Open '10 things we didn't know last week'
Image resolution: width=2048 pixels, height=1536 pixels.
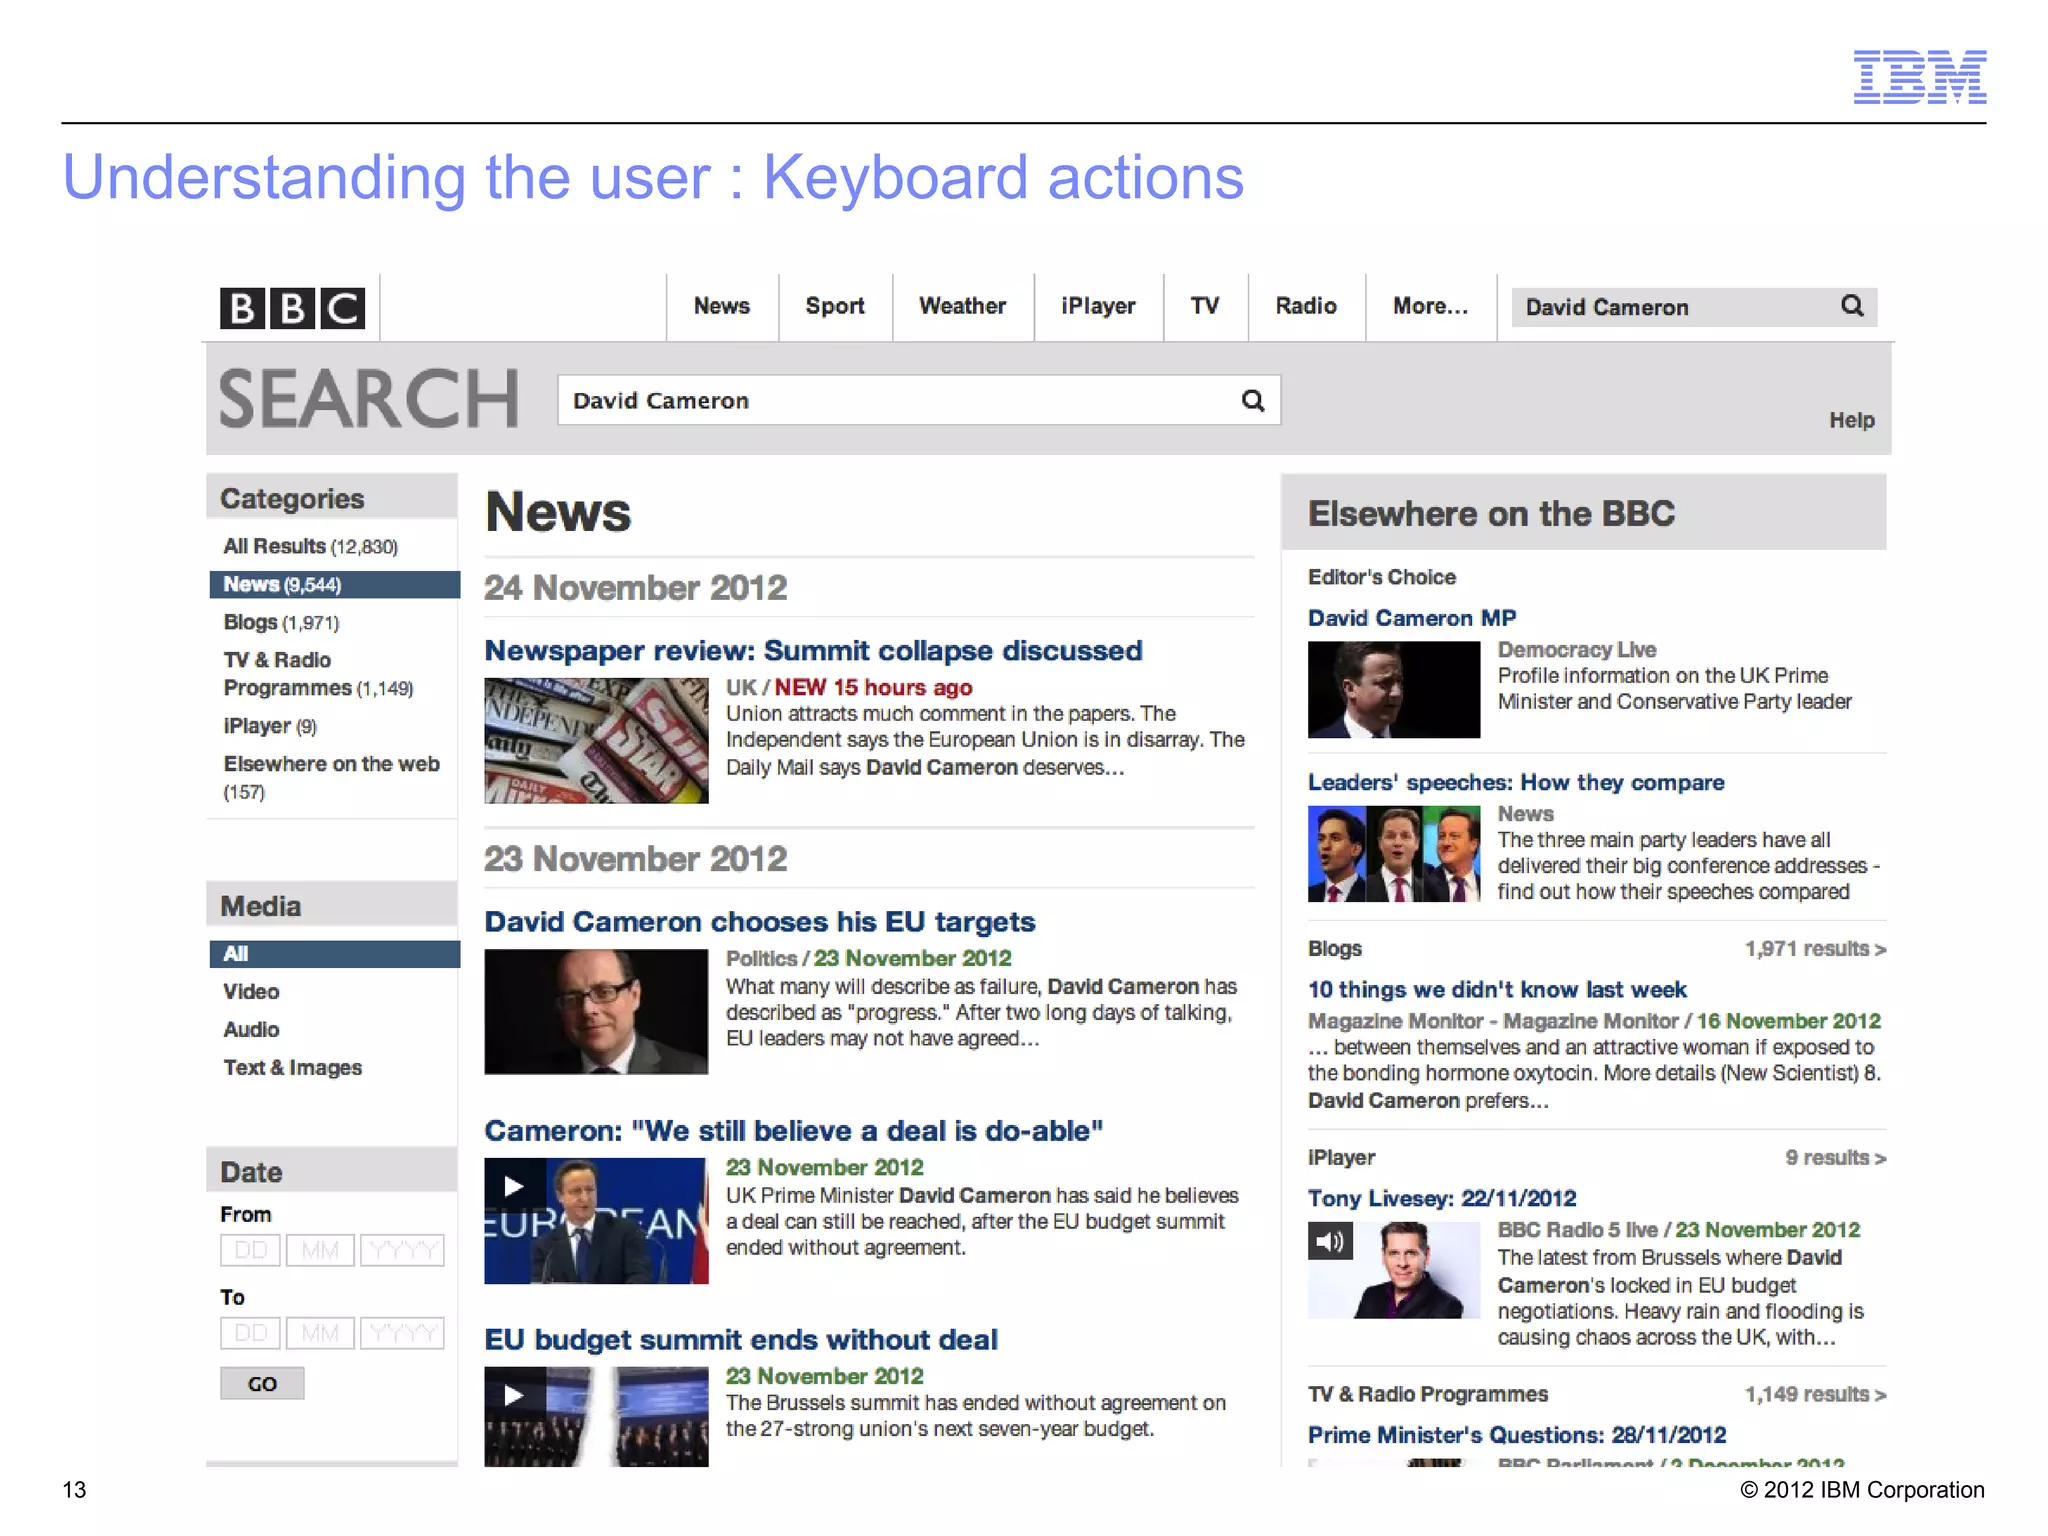coord(1497,990)
